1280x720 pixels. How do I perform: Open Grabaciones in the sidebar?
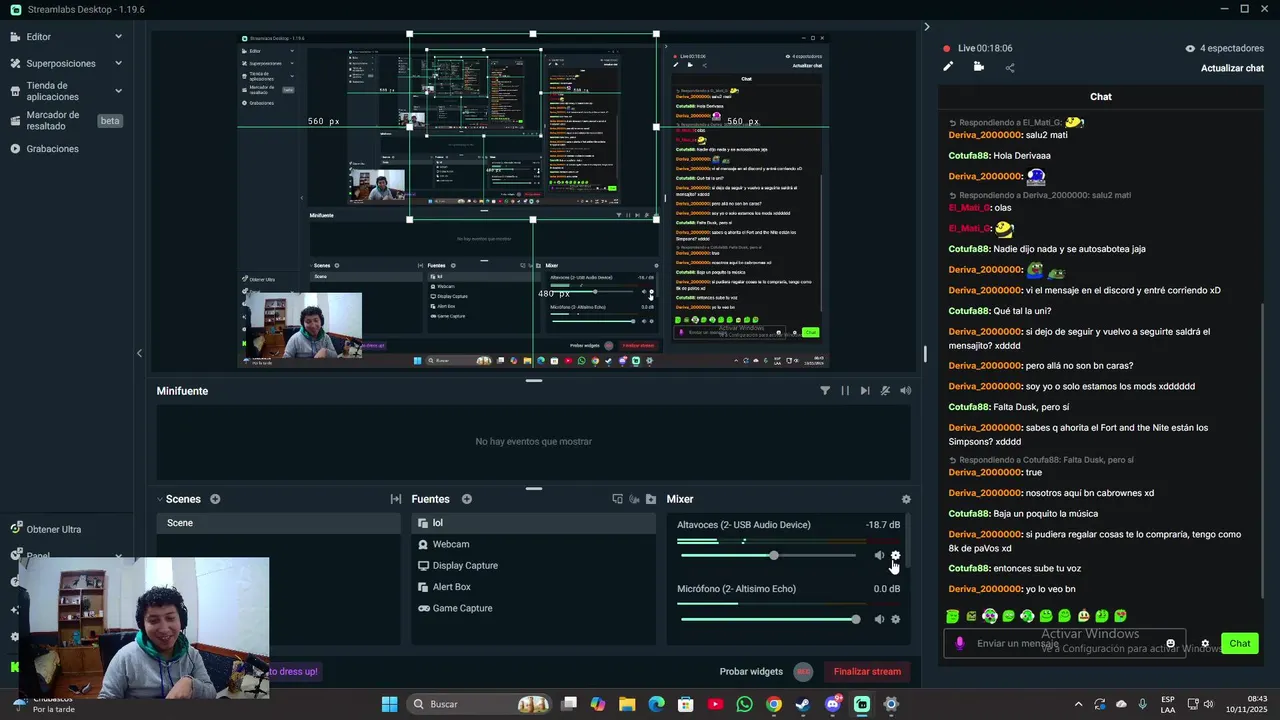[52, 149]
